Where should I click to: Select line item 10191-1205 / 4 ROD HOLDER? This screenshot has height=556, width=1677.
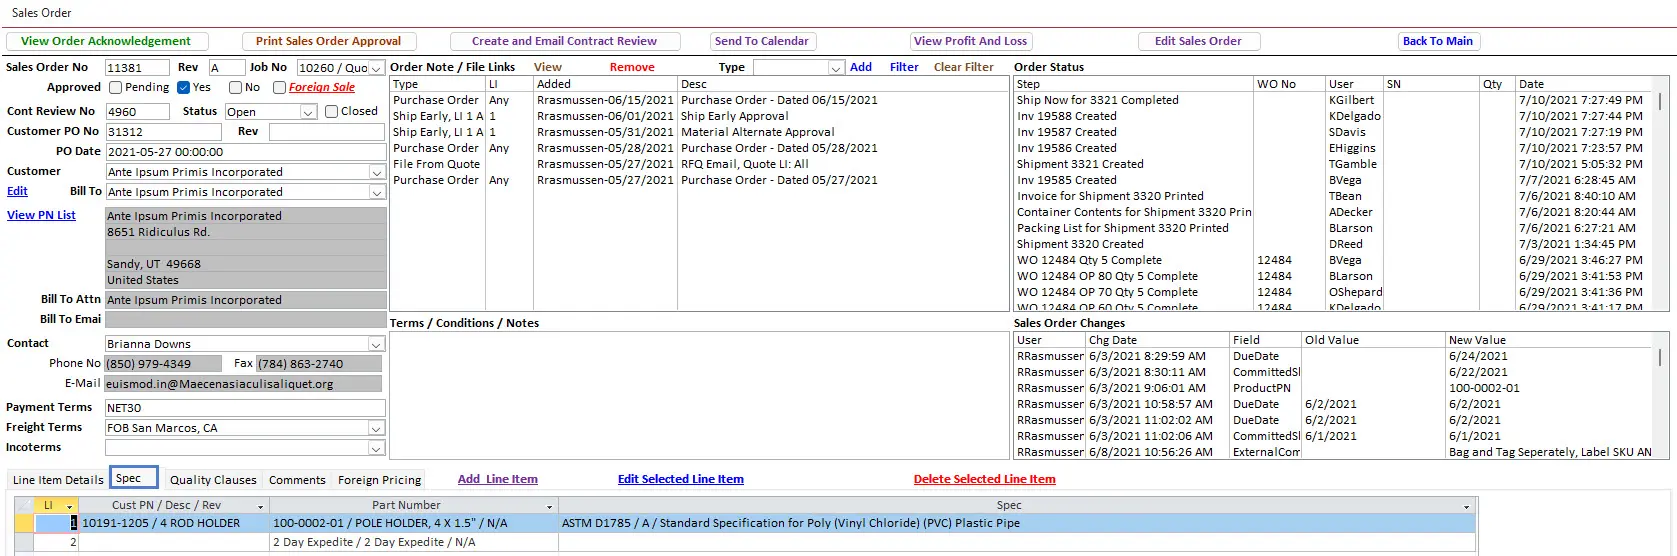pyautogui.click(x=173, y=523)
